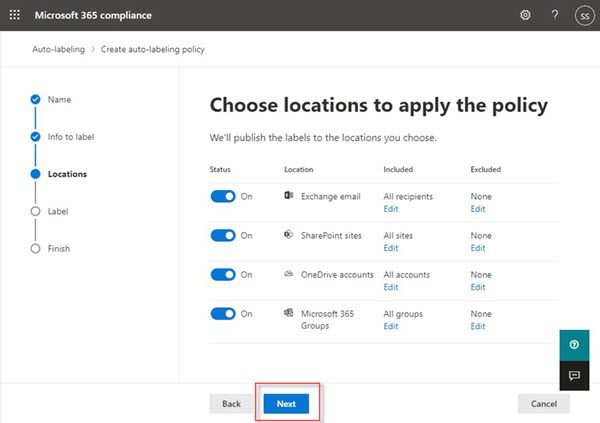
Task: Go to the Name step
Action: [59, 100]
